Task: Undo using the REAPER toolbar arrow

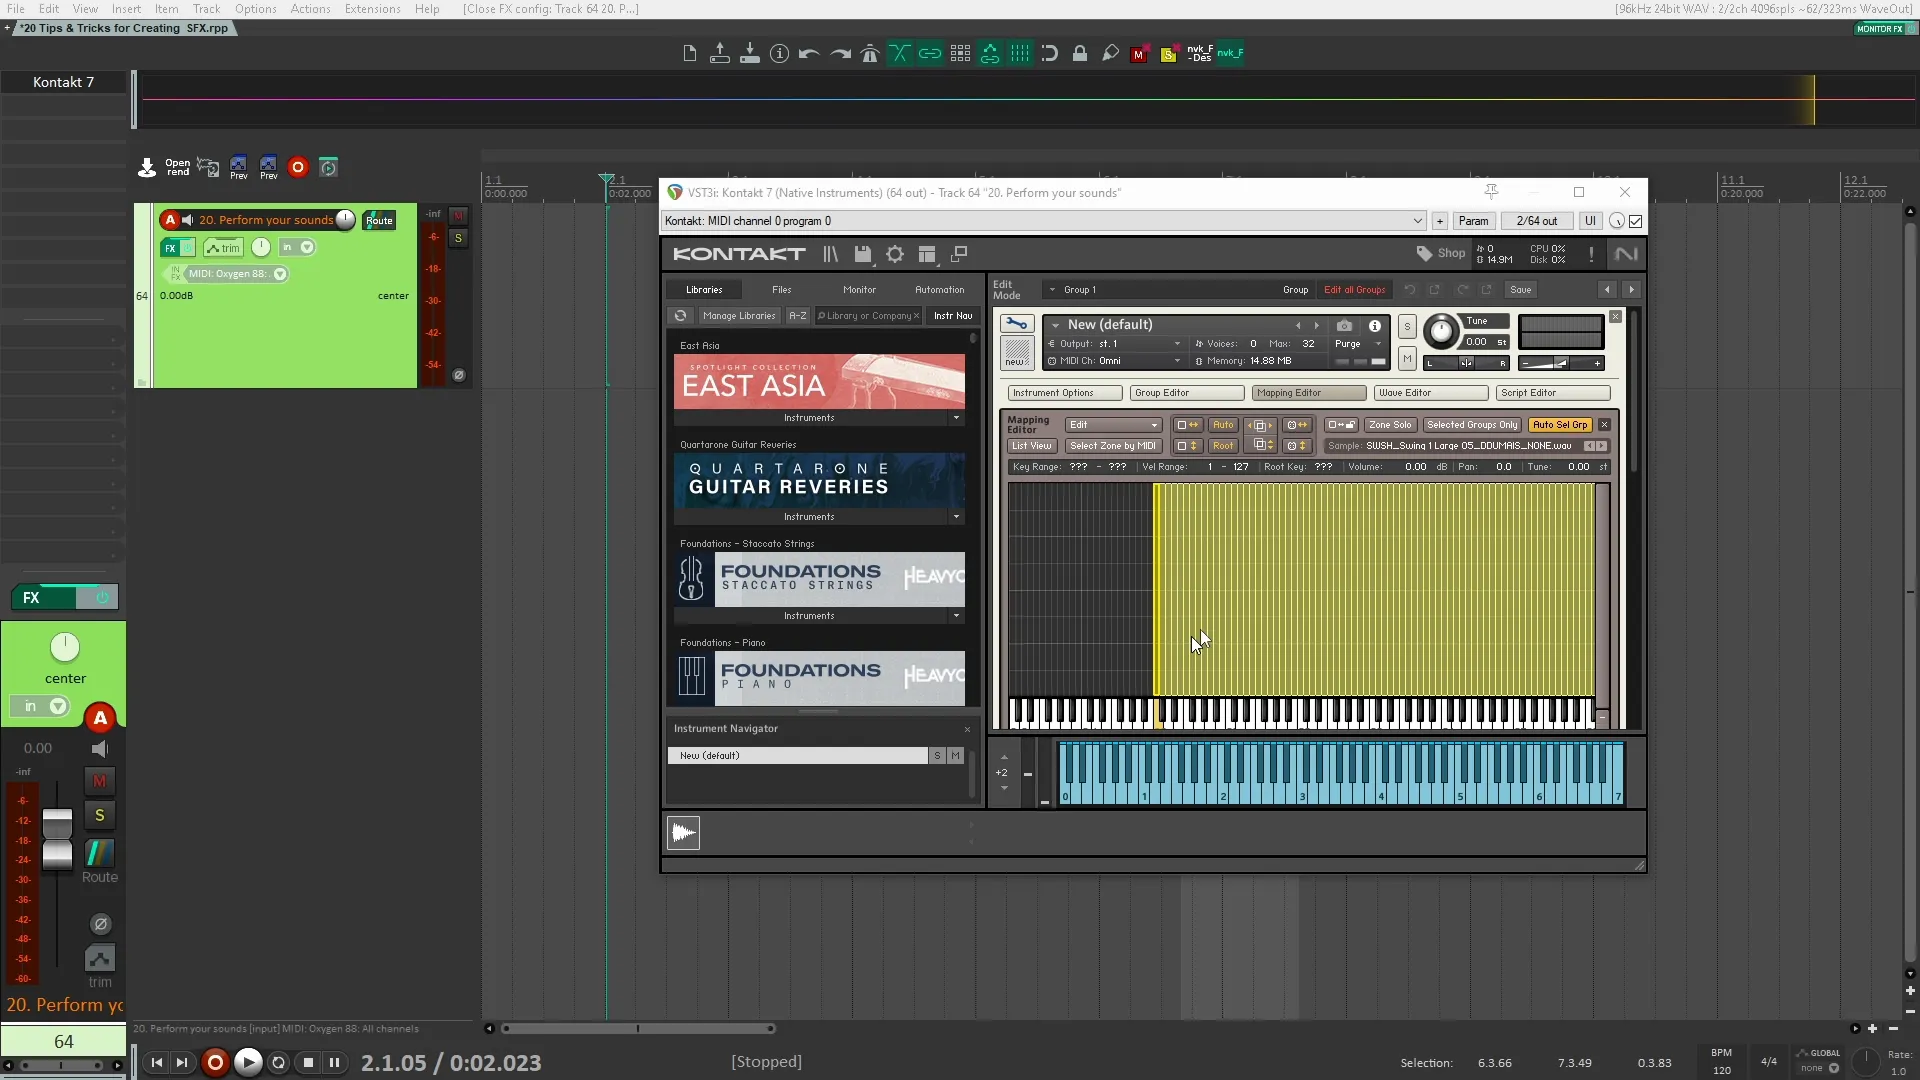Action: [809, 54]
